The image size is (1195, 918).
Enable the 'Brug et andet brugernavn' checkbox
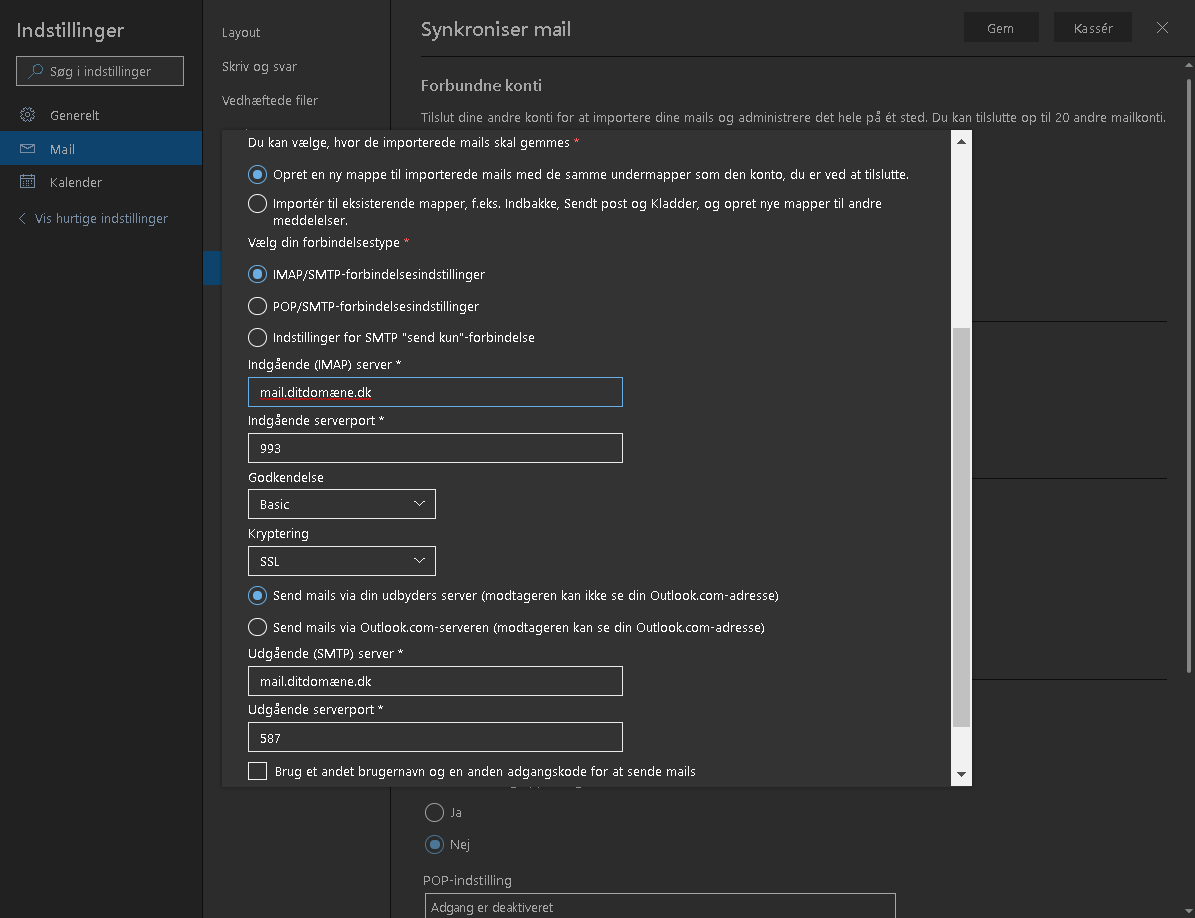coord(258,771)
